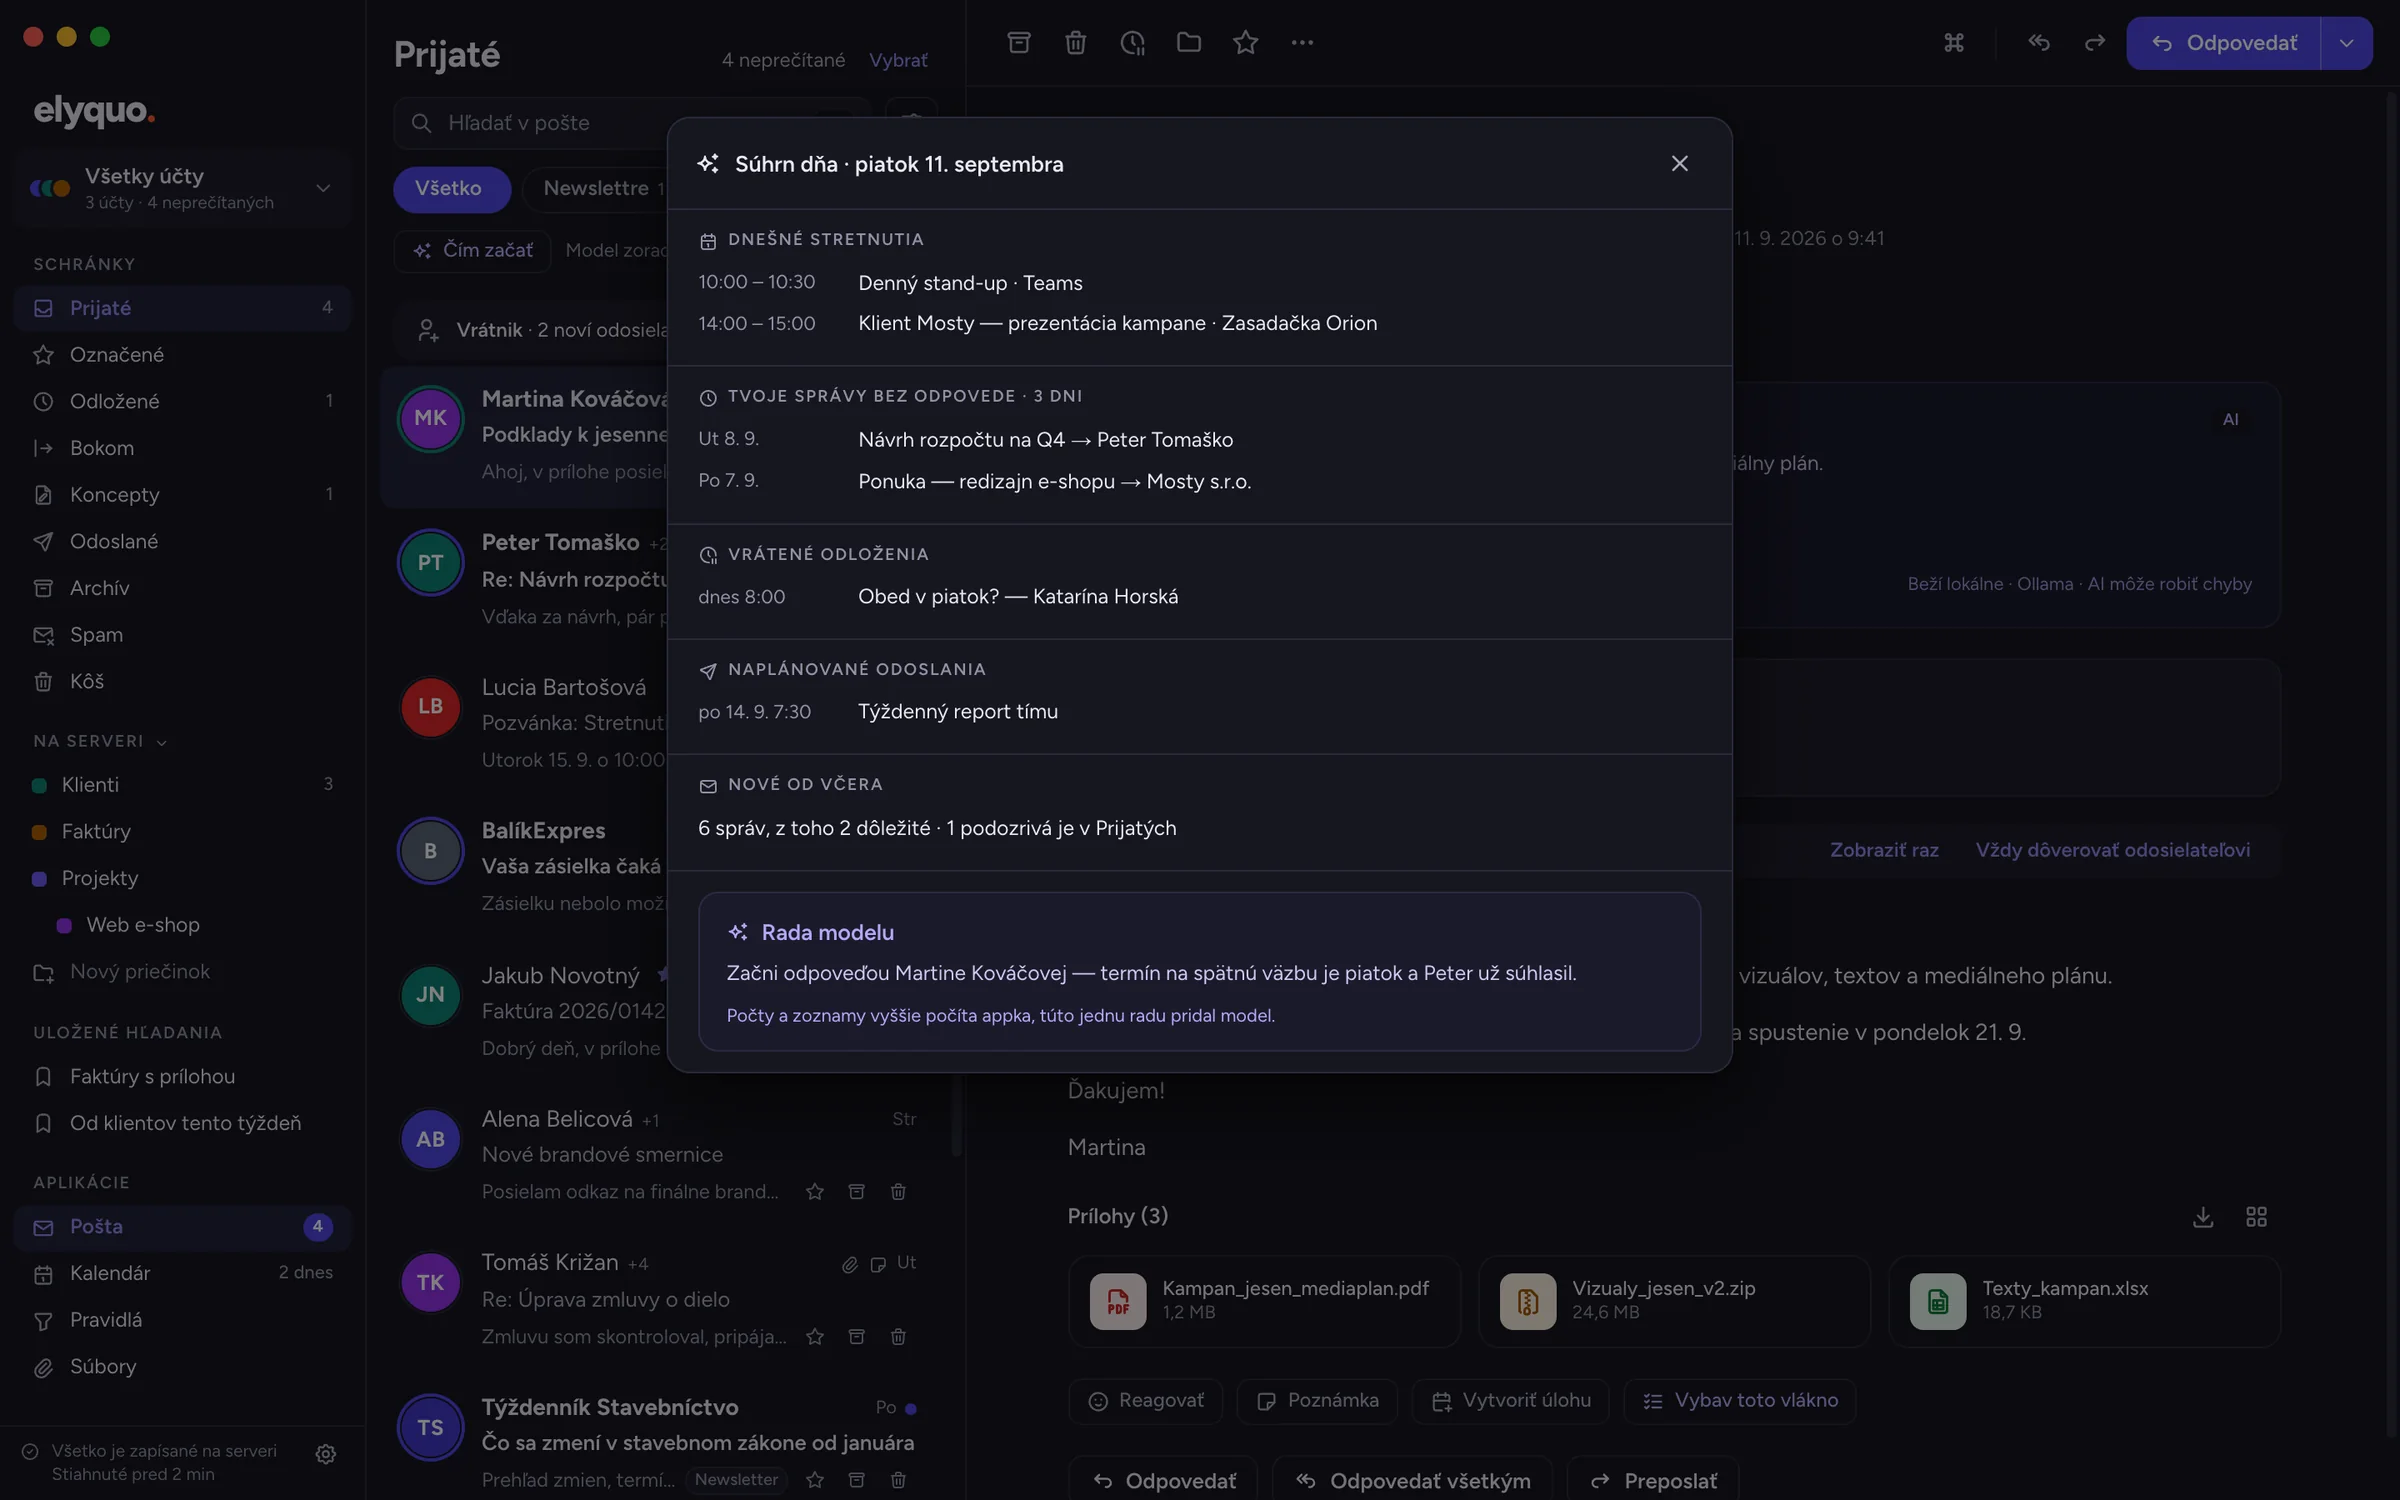Image resolution: width=2400 pixels, height=1500 pixels.
Task: Collapse the Na serveri folder section
Action: click(x=100, y=741)
